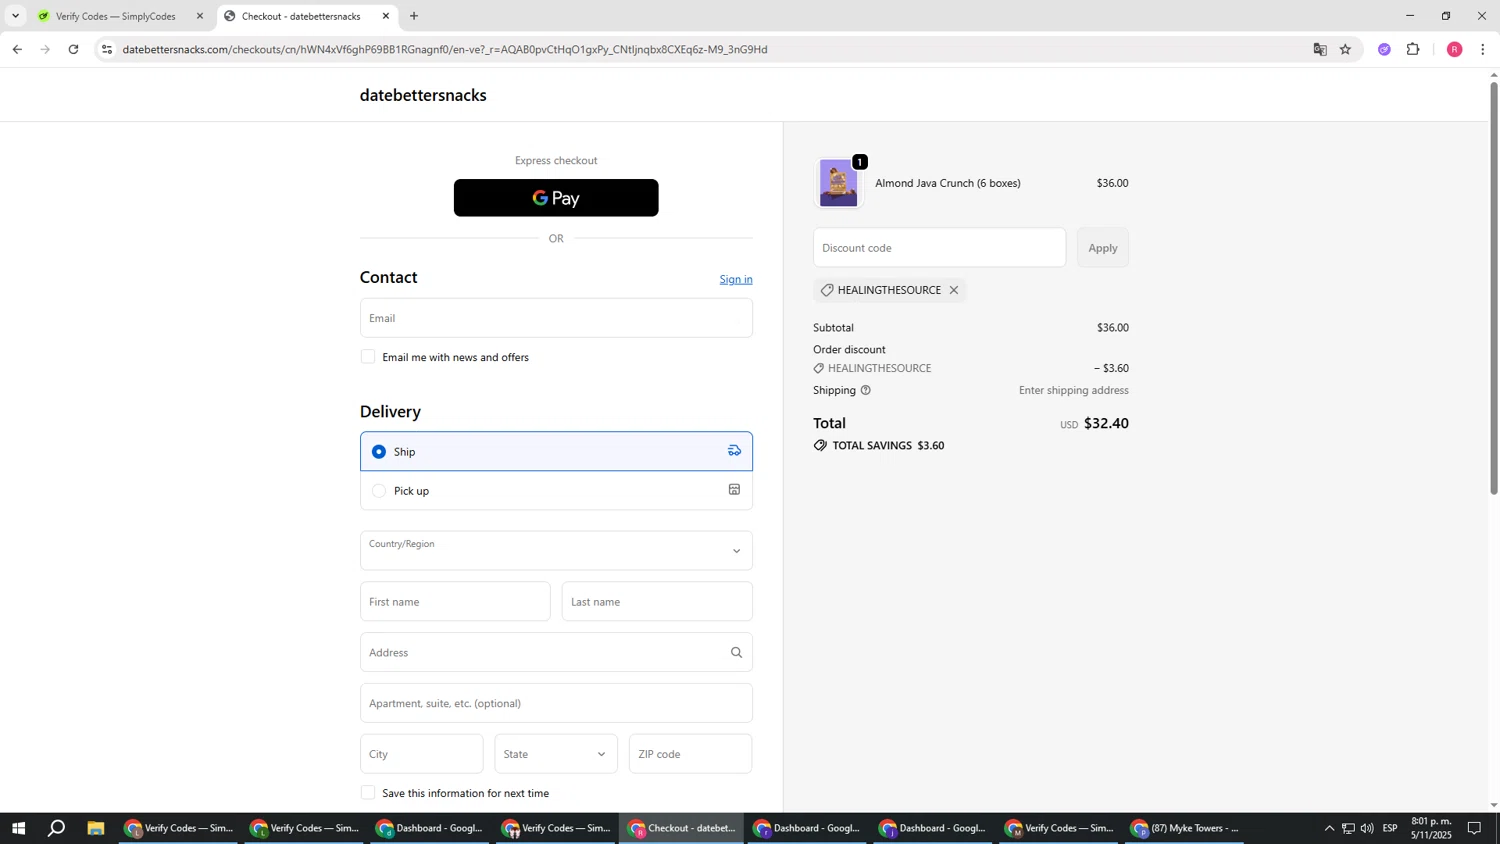Click the City input field

click(x=421, y=754)
